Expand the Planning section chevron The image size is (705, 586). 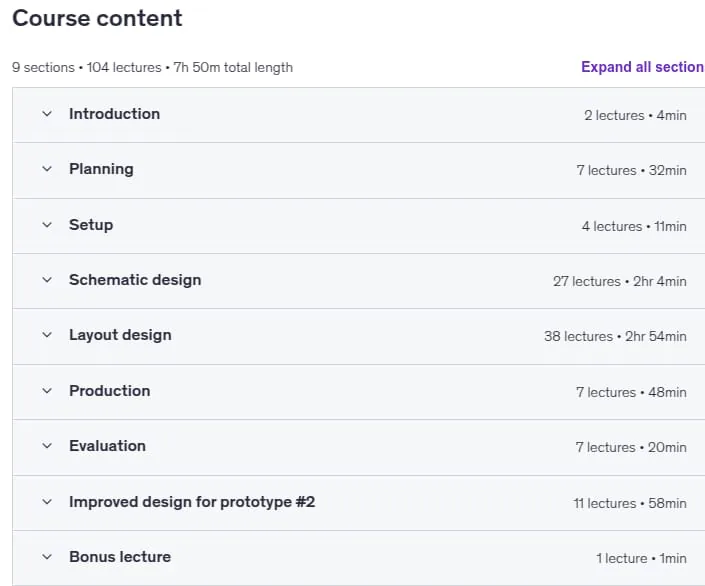47,169
